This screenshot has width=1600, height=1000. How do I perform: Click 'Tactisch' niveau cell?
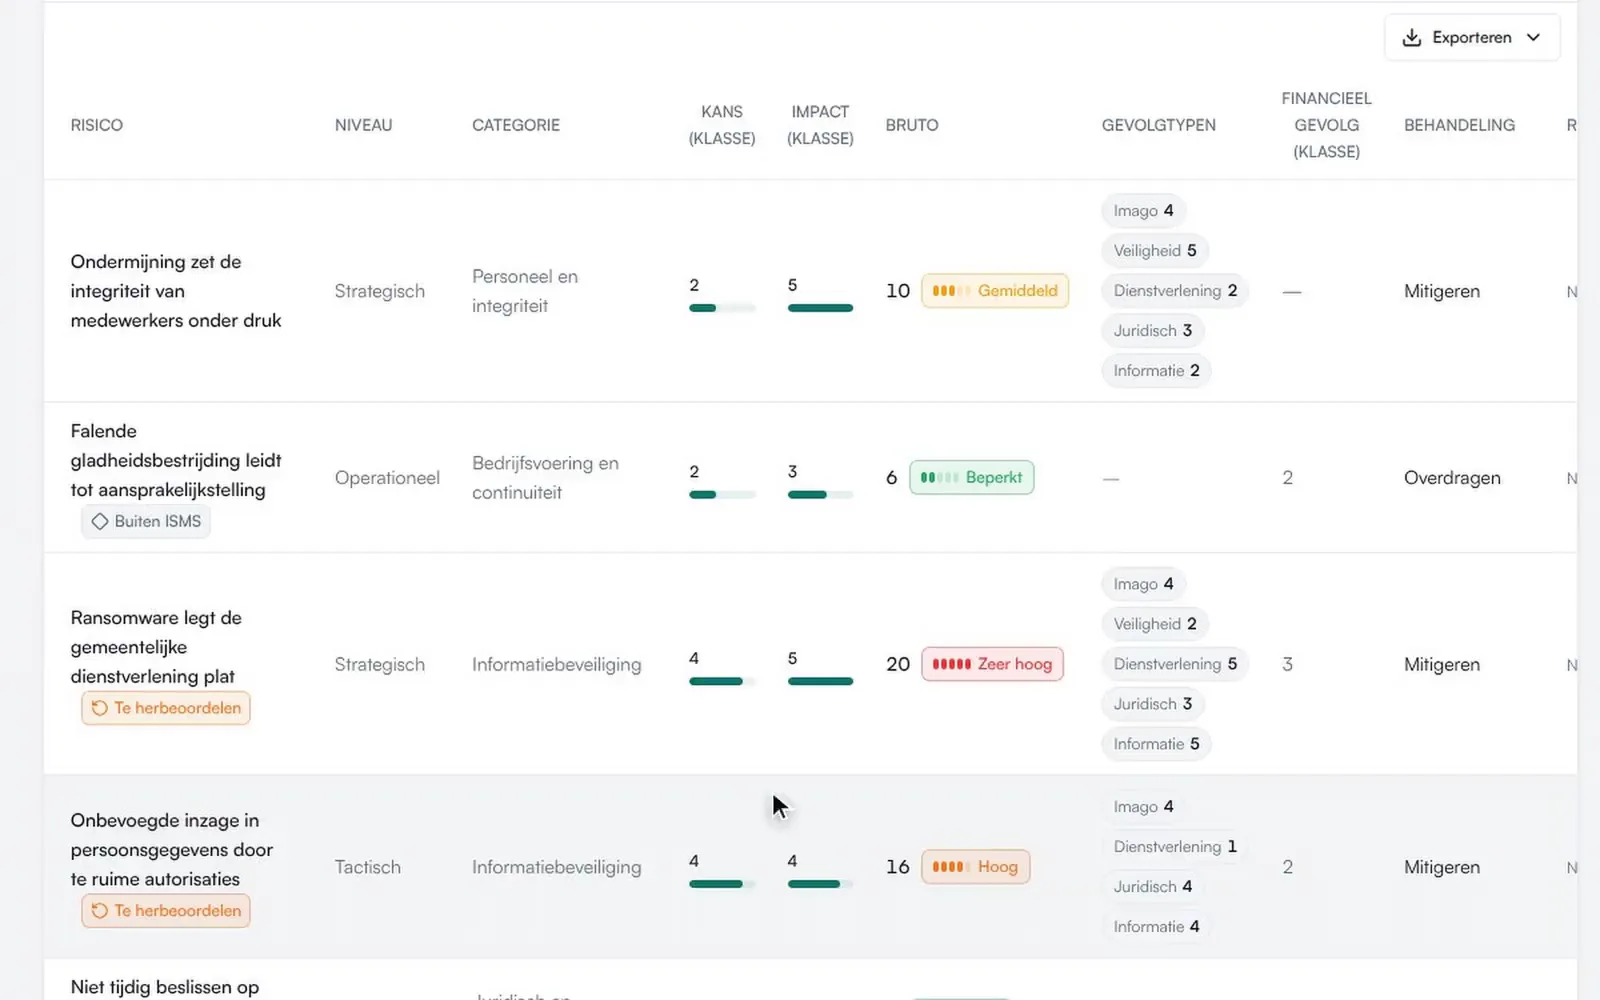367,867
